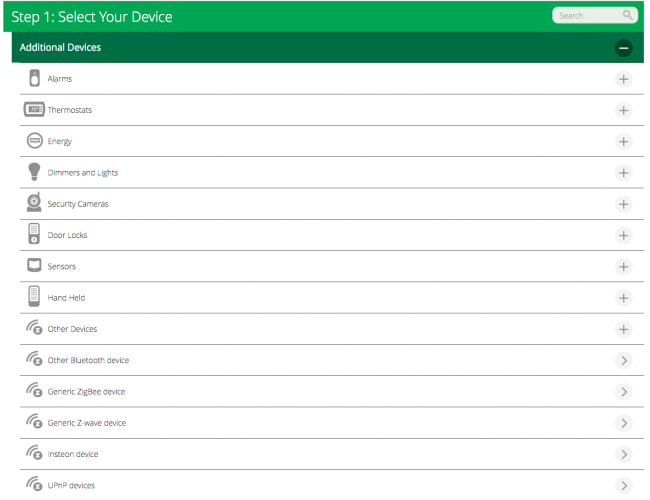The image size is (650, 500).
Task: Click the Additional Devices header title
Action: [x=60, y=47]
